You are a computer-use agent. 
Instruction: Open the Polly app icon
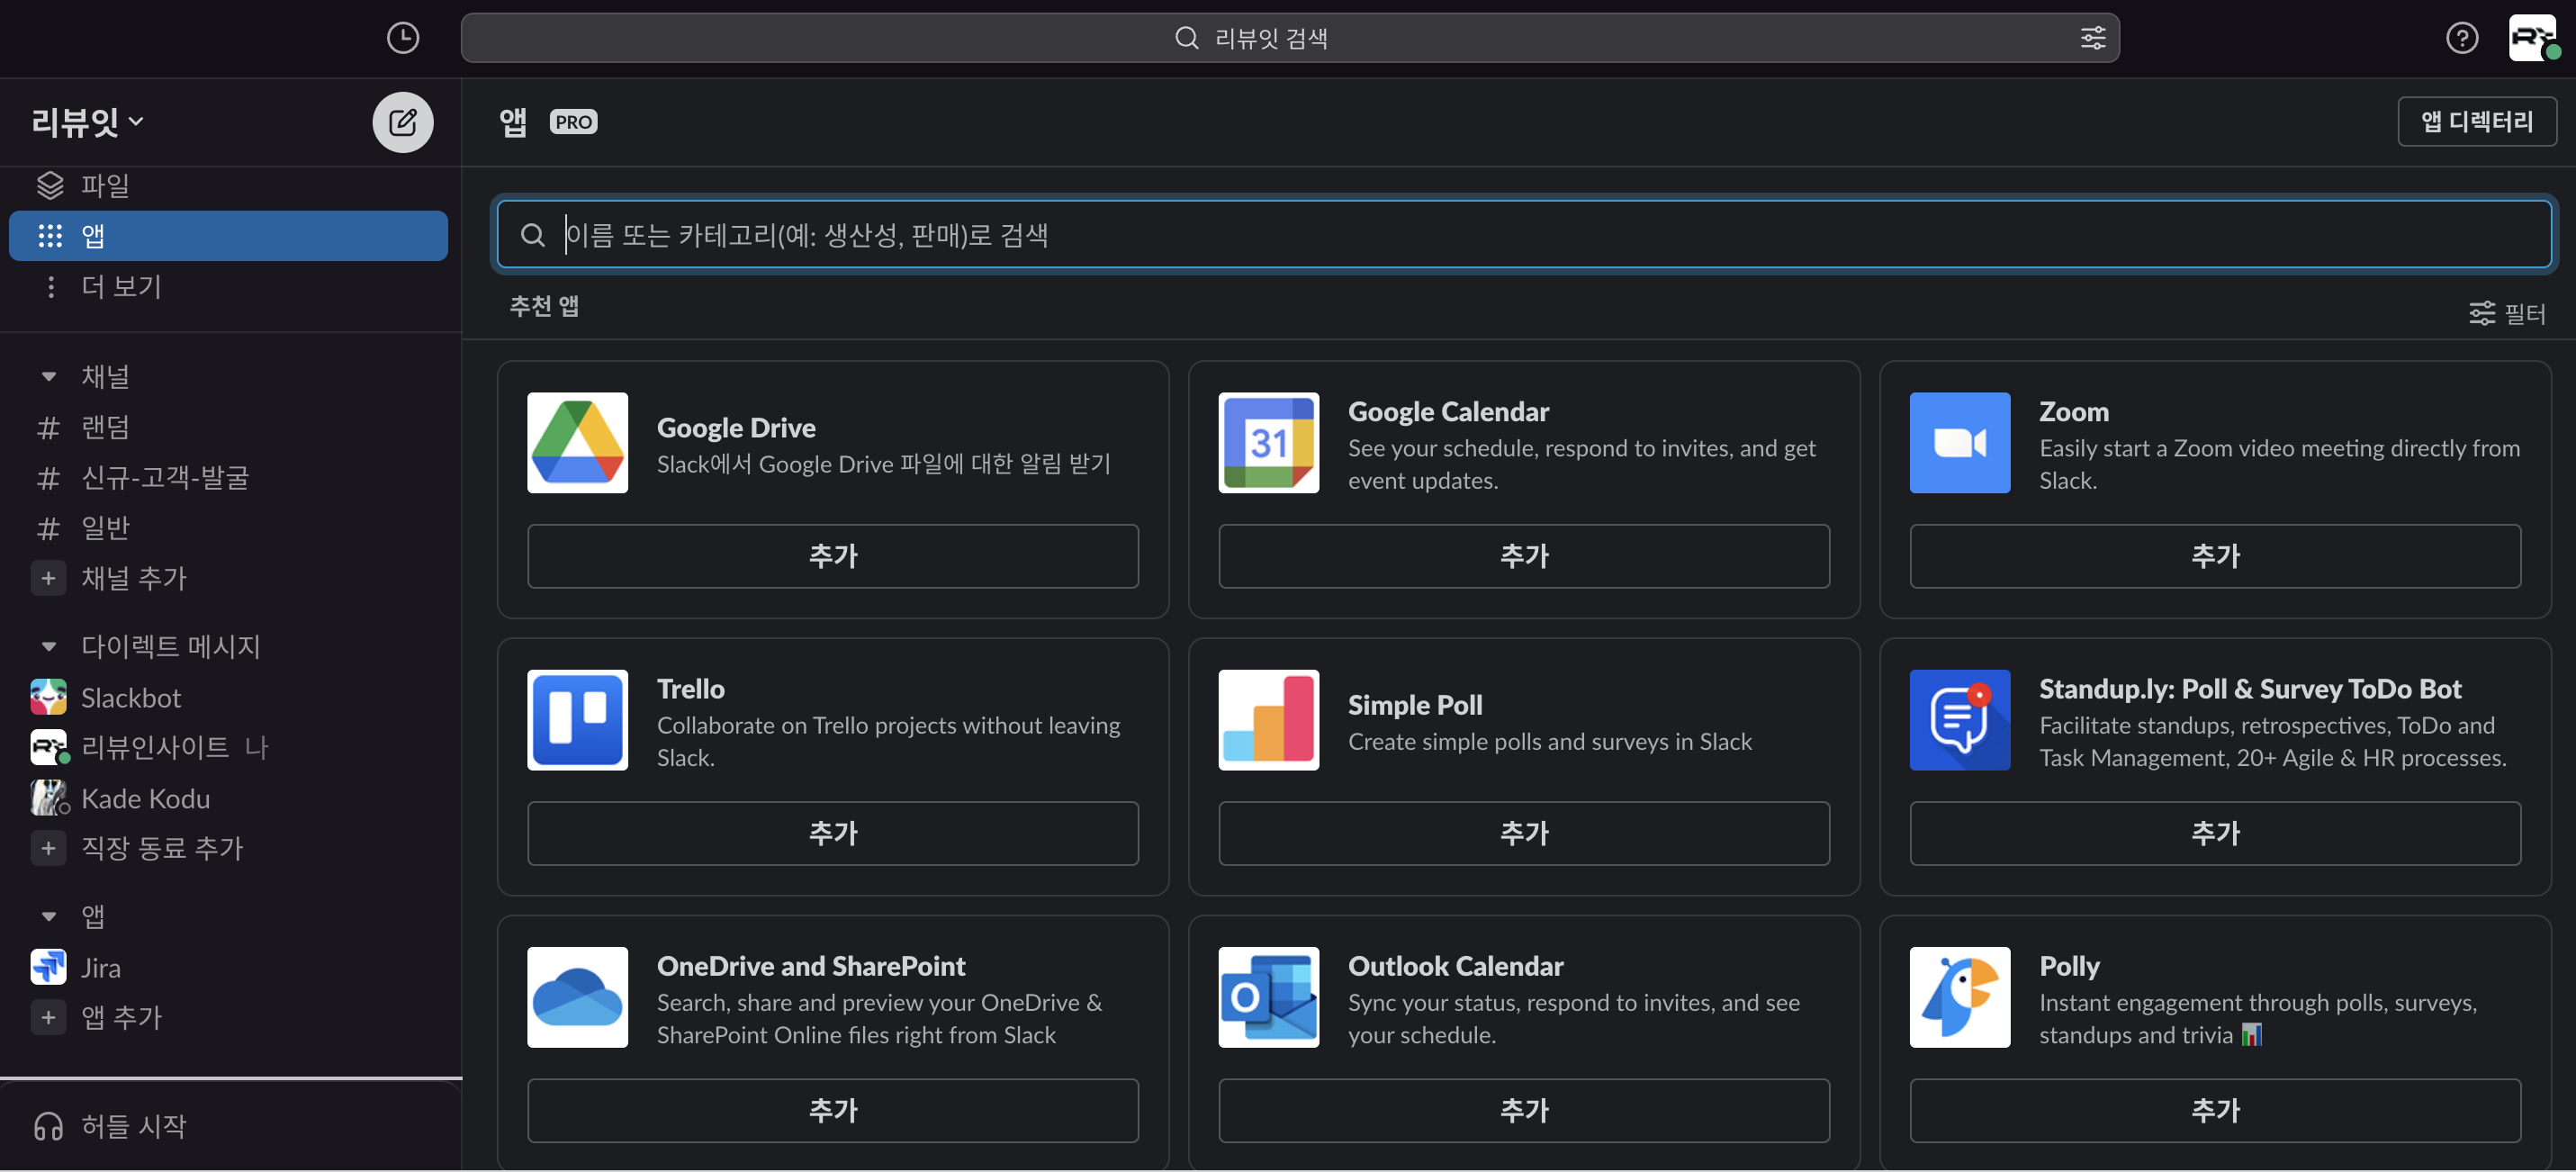click(1958, 996)
